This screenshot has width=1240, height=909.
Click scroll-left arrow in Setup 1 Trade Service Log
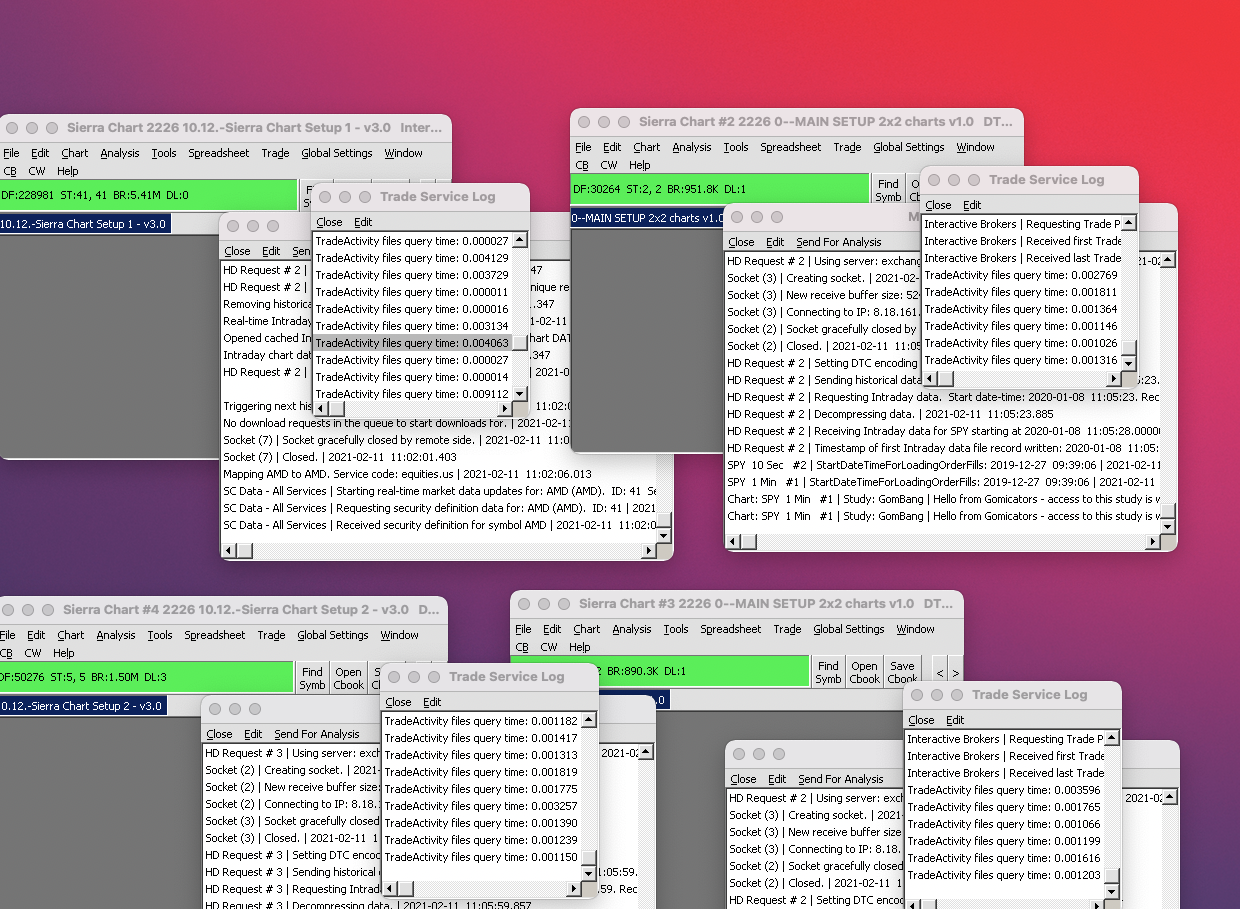(321, 408)
